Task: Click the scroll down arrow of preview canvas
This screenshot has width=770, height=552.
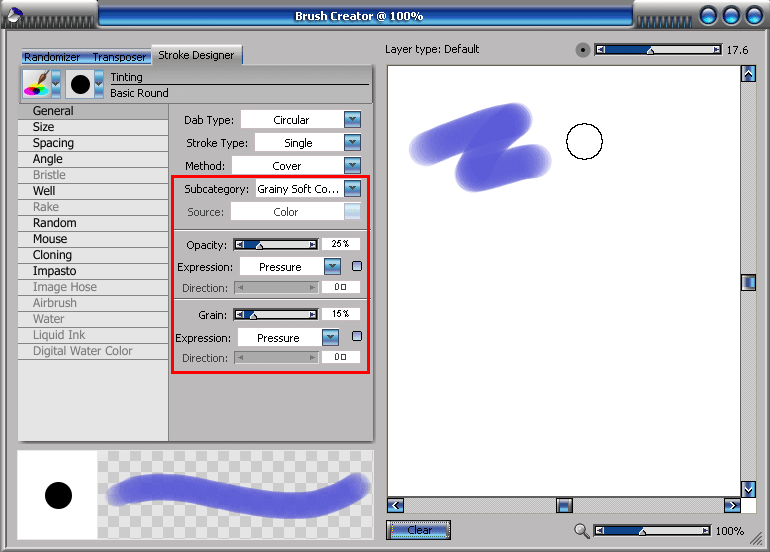Action: click(x=748, y=489)
